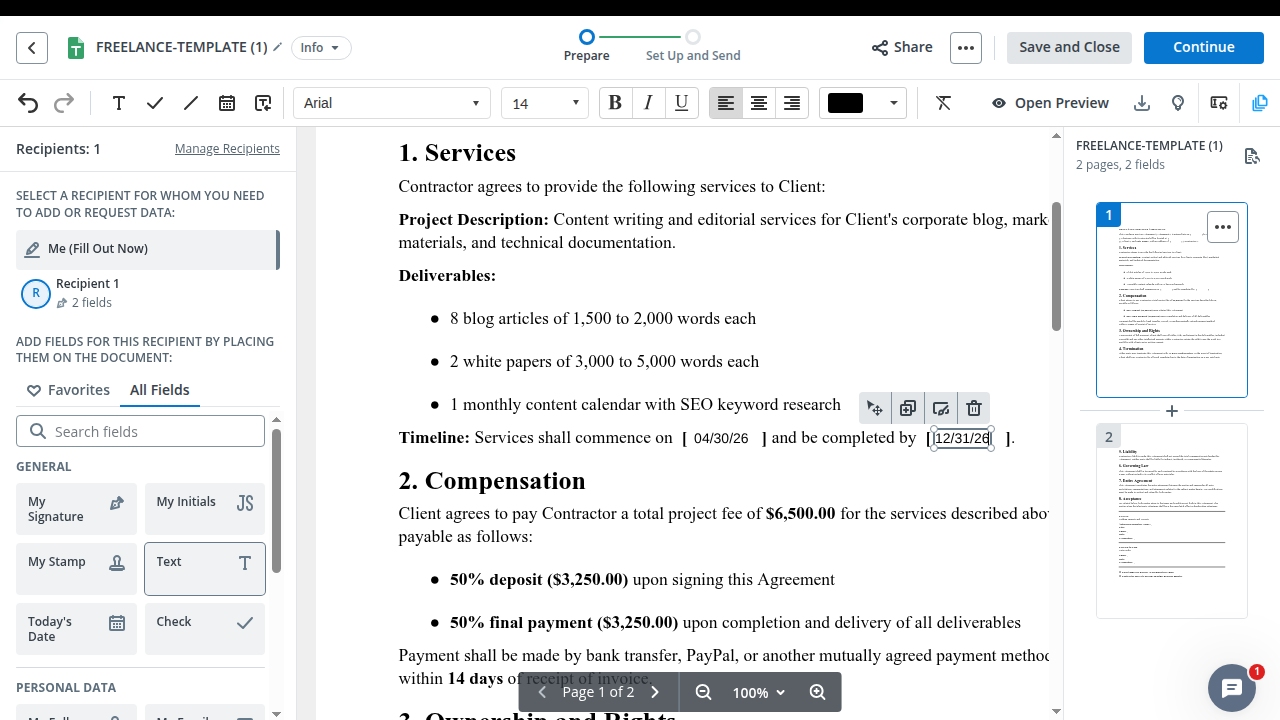Go to next page arrow

pyautogui.click(x=655, y=692)
